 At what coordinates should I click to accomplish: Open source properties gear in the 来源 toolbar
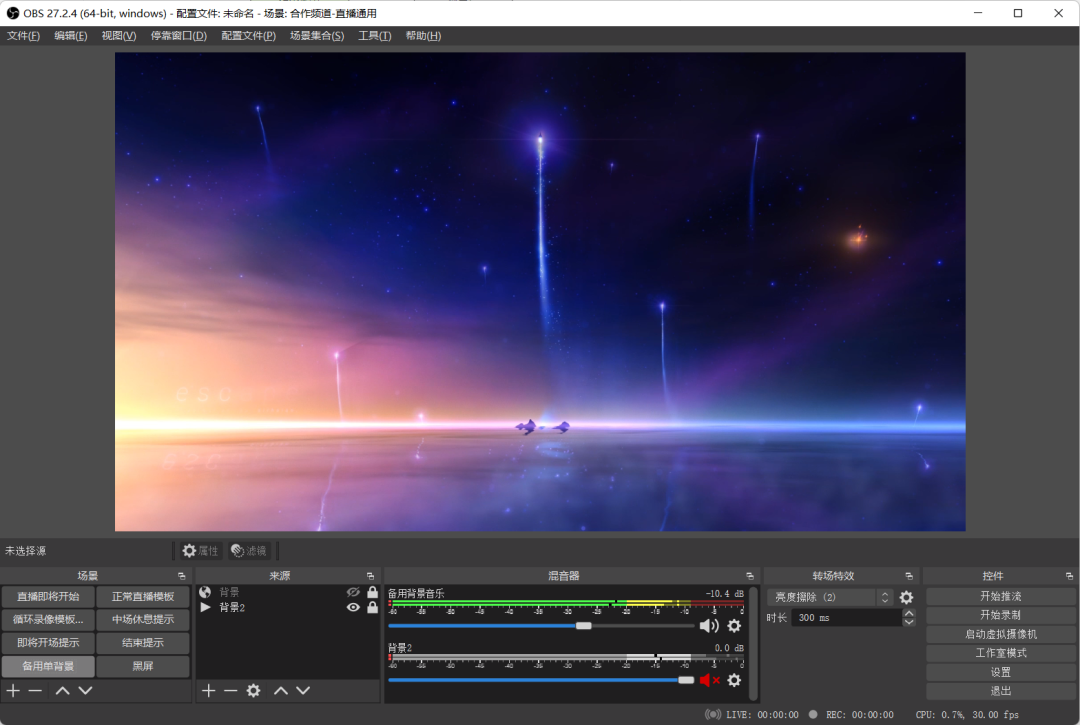click(x=253, y=691)
